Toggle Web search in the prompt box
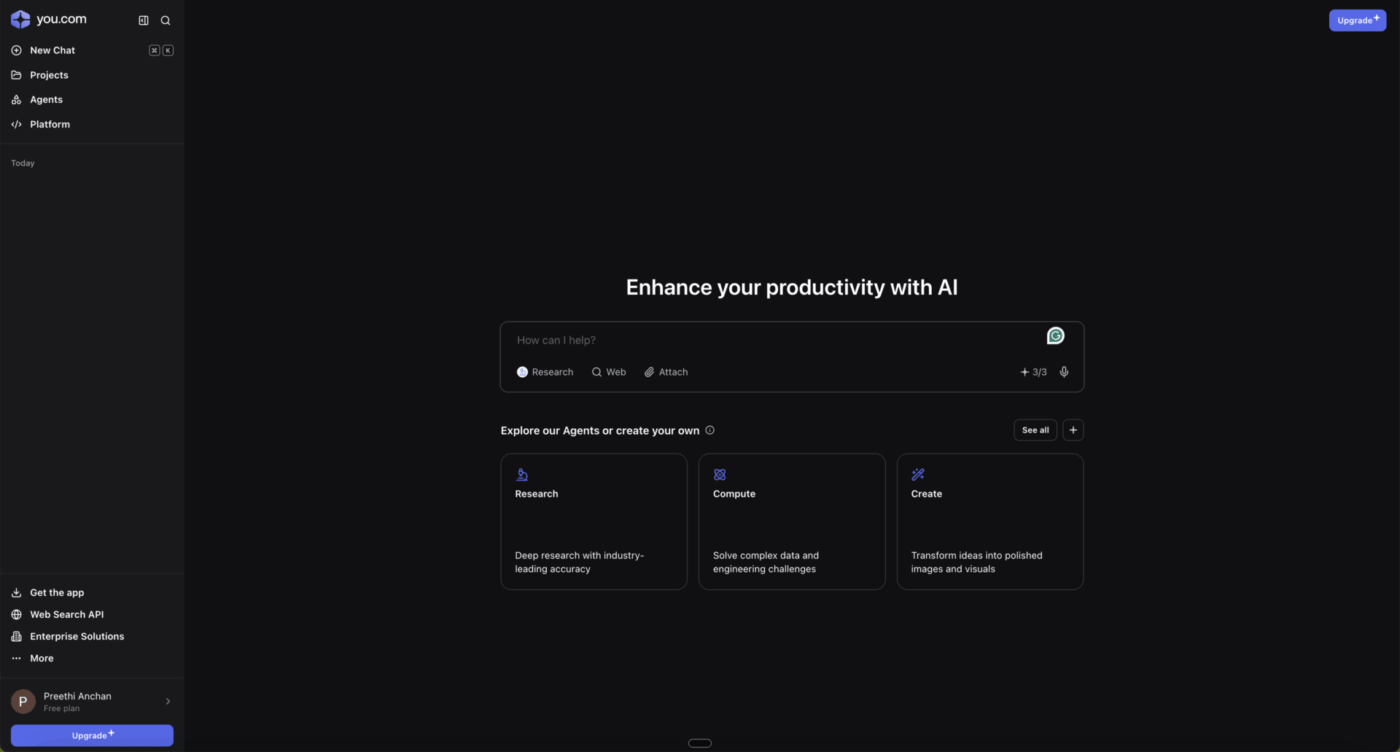1400x752 pixels. pyautogui.click(x=608, y=372)
